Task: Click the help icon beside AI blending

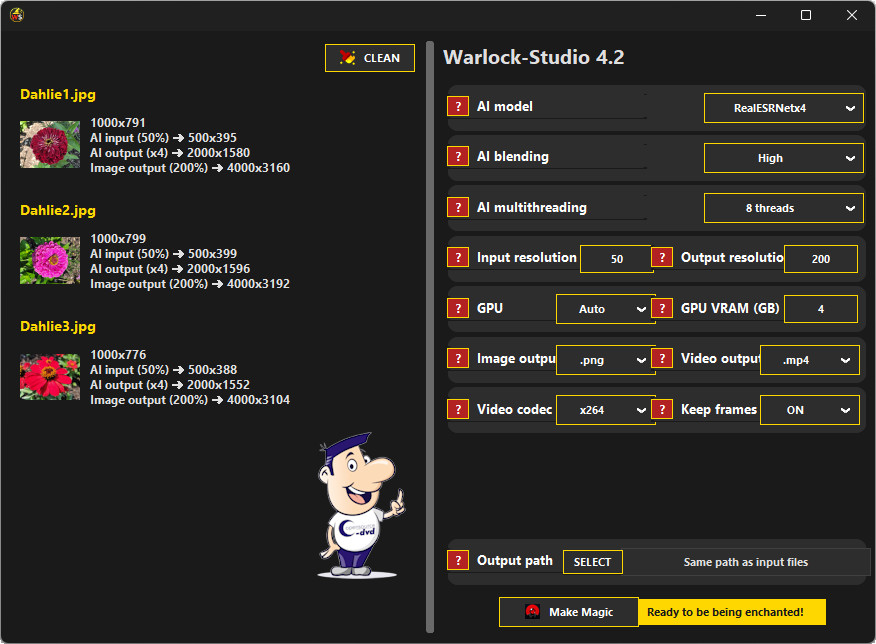Action: (x=458, y=157)
